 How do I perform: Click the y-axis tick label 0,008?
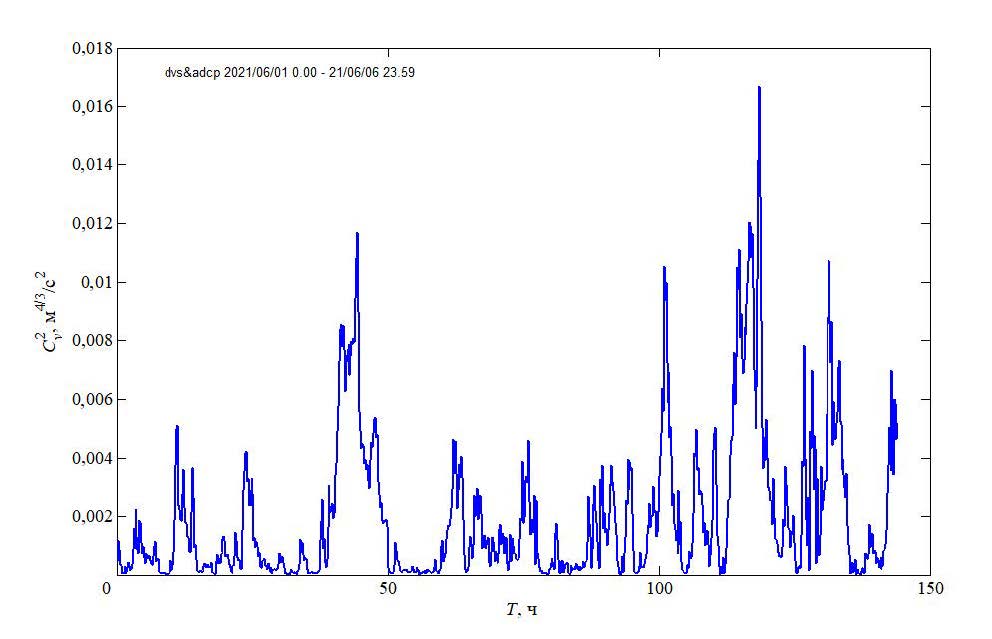tap(89, 341)
